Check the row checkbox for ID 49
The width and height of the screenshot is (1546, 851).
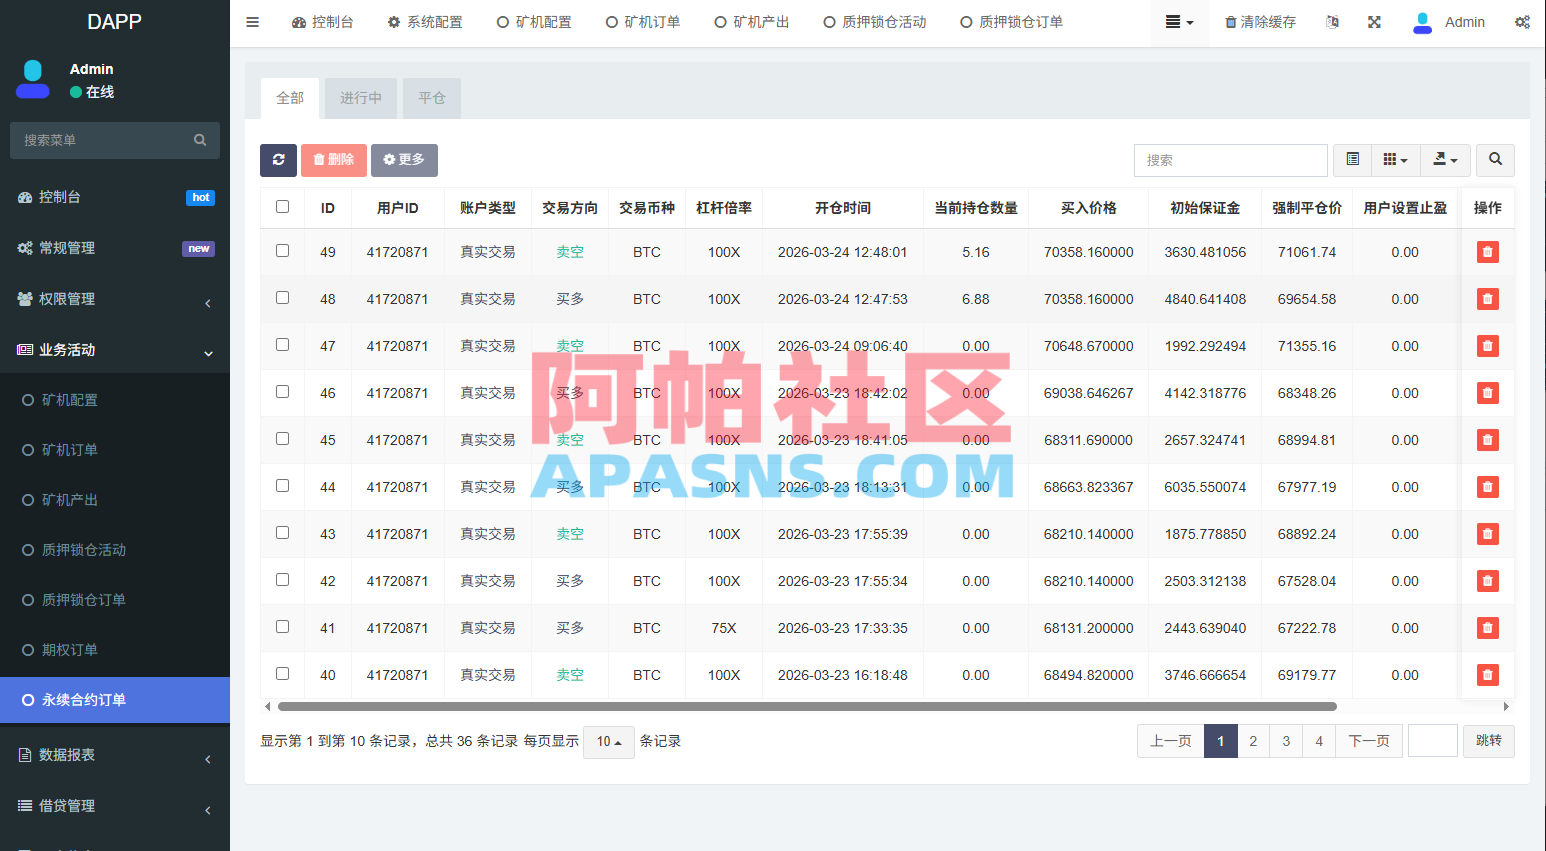point(282,251)
